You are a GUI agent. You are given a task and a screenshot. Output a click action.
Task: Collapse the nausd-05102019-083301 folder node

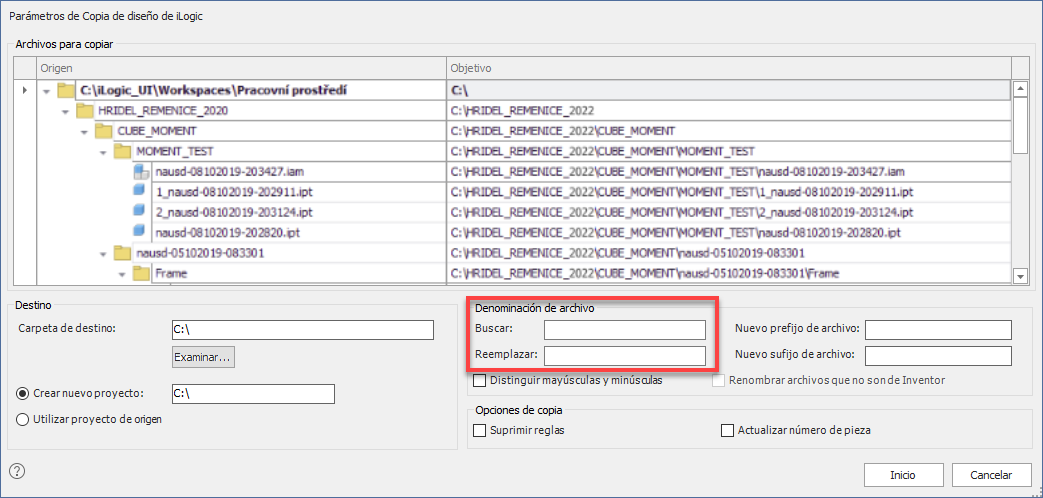103,253
